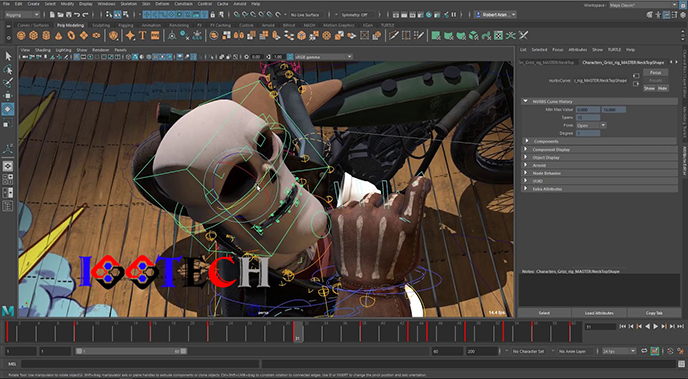Create a polygon sphere from the shelf
The width and height of the screenshot is (688, 379).
click(x=21, y=36)
